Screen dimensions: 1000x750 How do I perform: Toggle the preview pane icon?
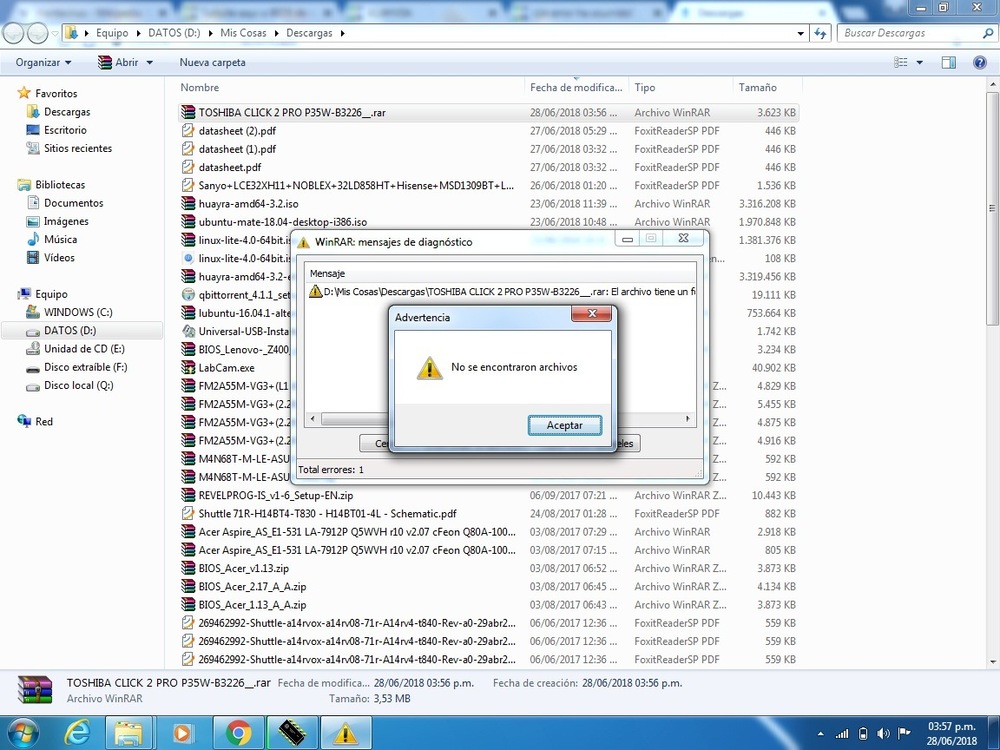pyautogui.click(x=949, y=62)
